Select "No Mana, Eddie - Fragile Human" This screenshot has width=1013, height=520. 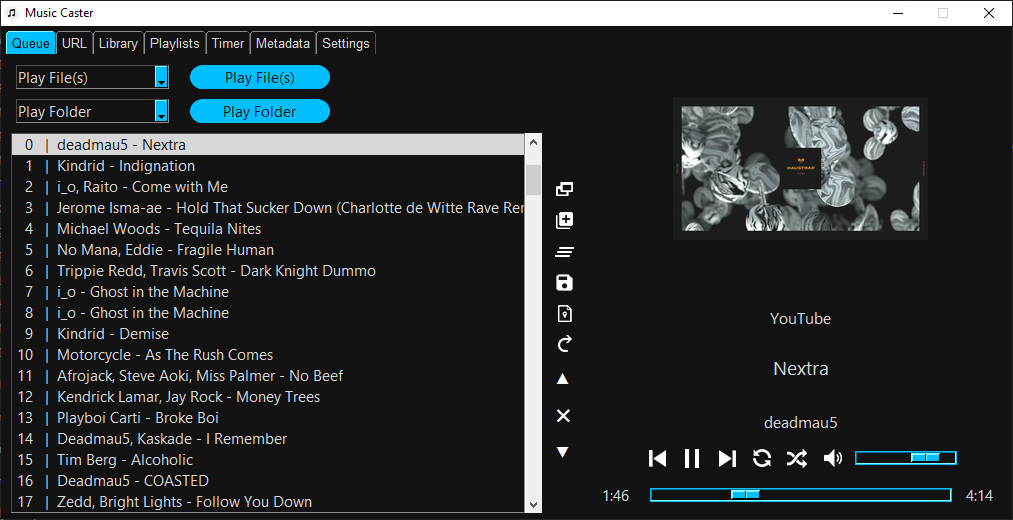click(x=268, y=250)
